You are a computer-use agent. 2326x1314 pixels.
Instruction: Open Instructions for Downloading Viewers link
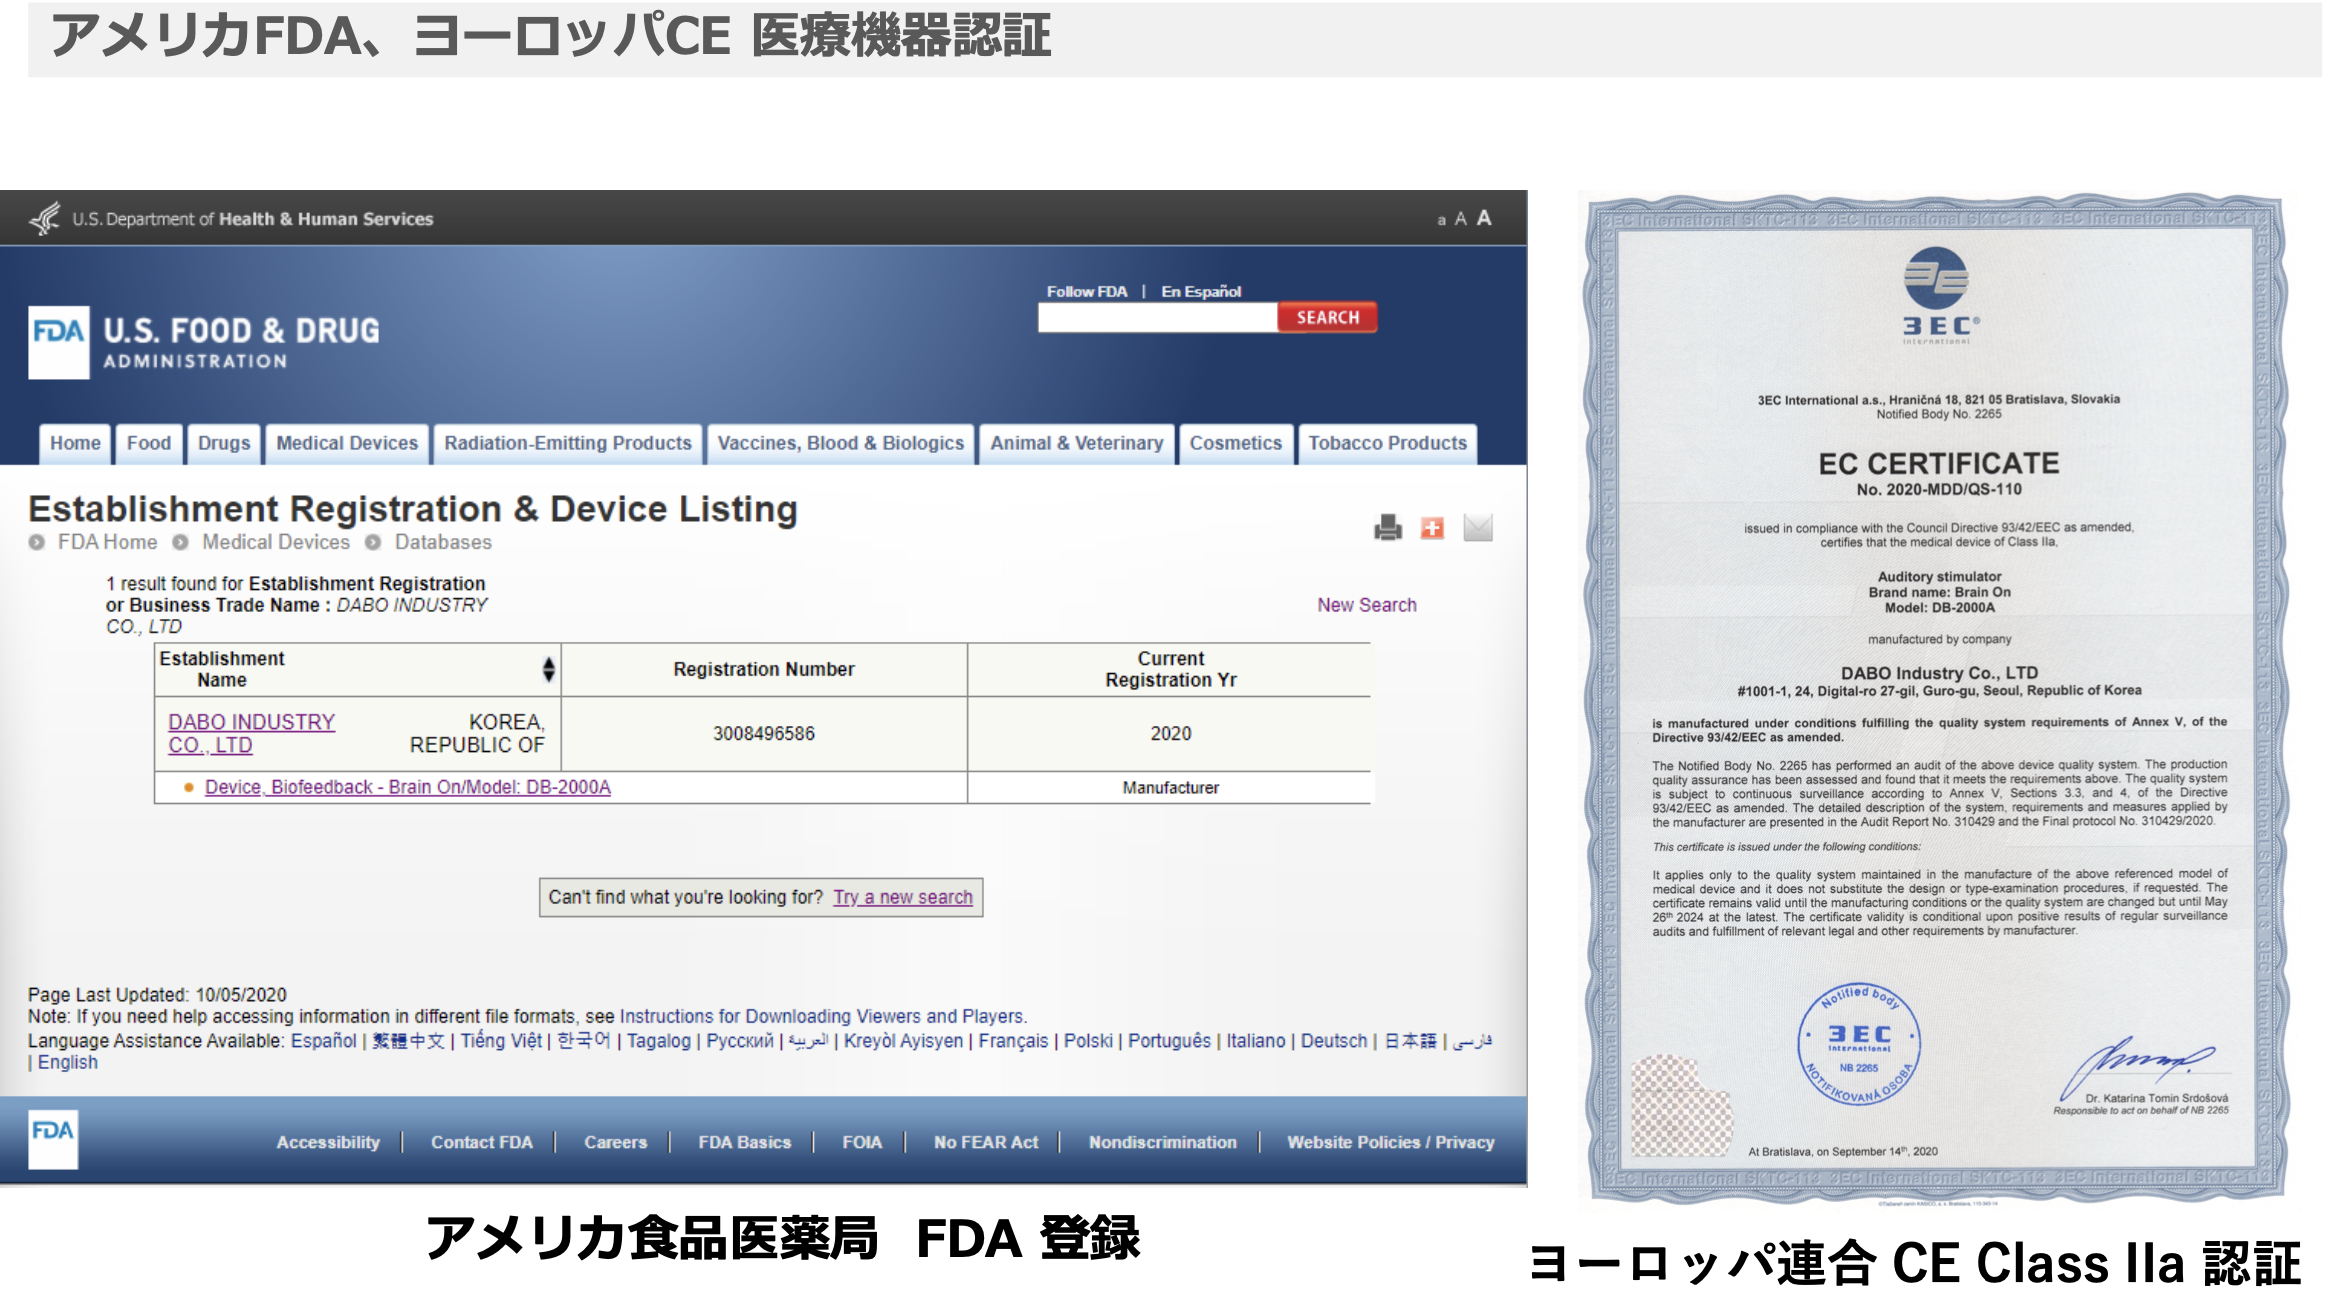(x=822, y=1016)
